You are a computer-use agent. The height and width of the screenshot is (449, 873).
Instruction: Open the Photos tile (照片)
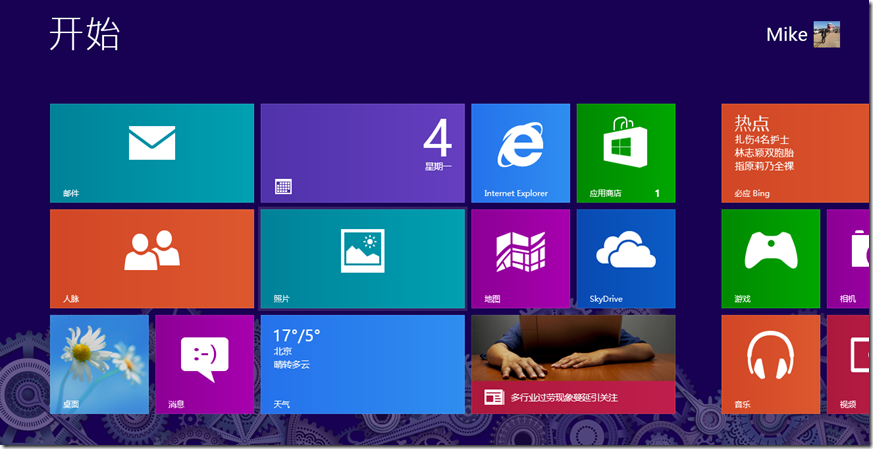click(x=362, y=258)
